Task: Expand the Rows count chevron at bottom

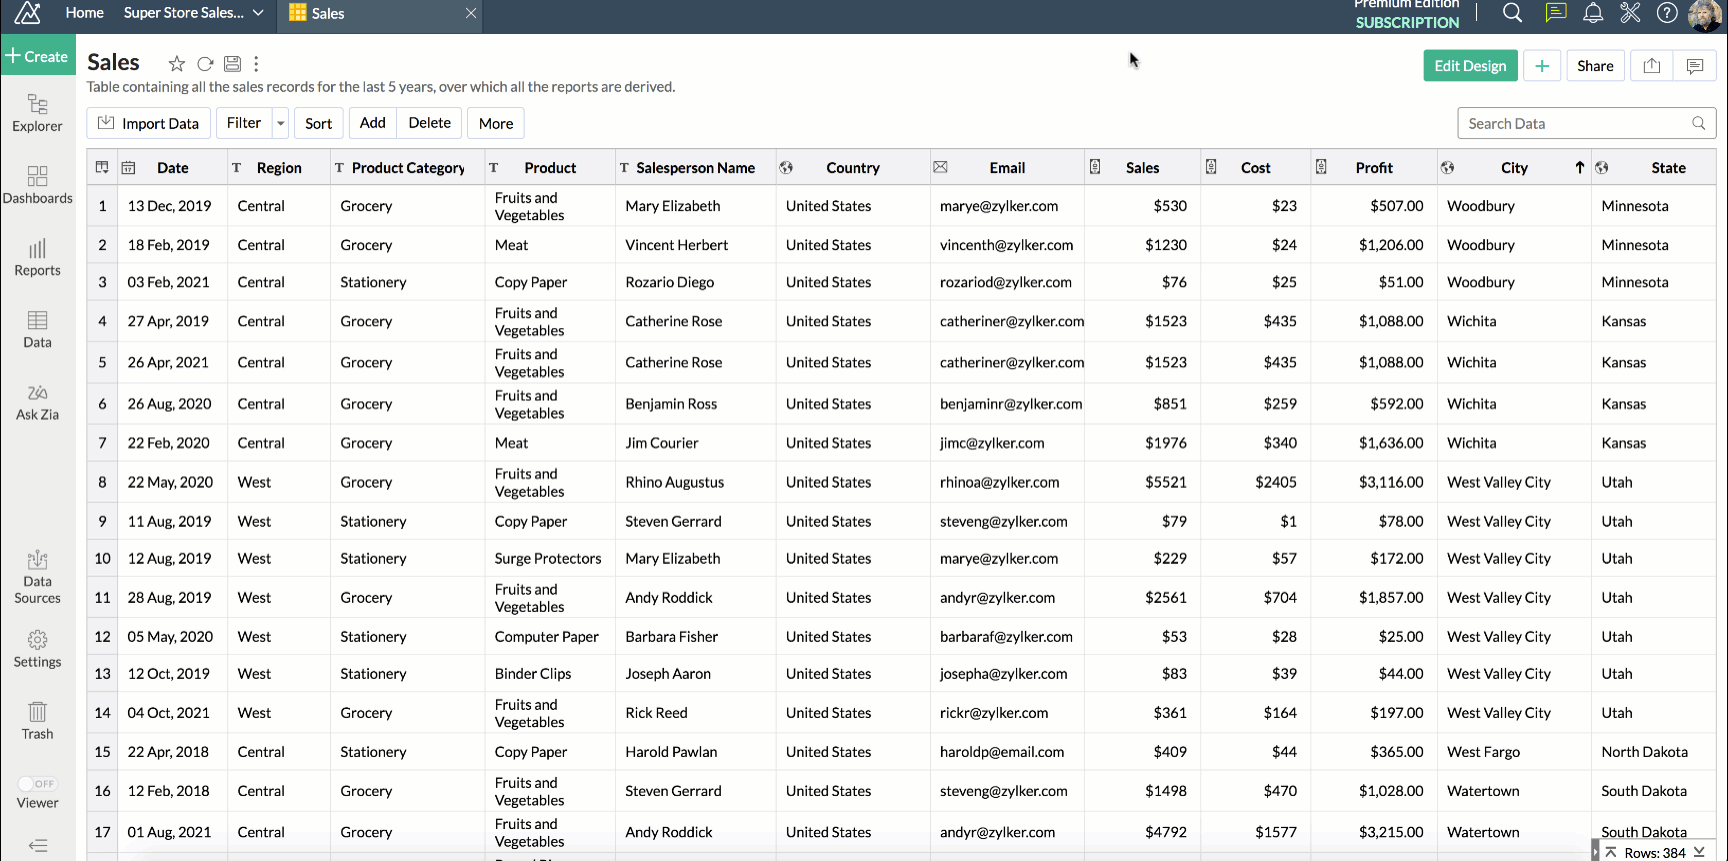Action: (x=1699, y=852)
